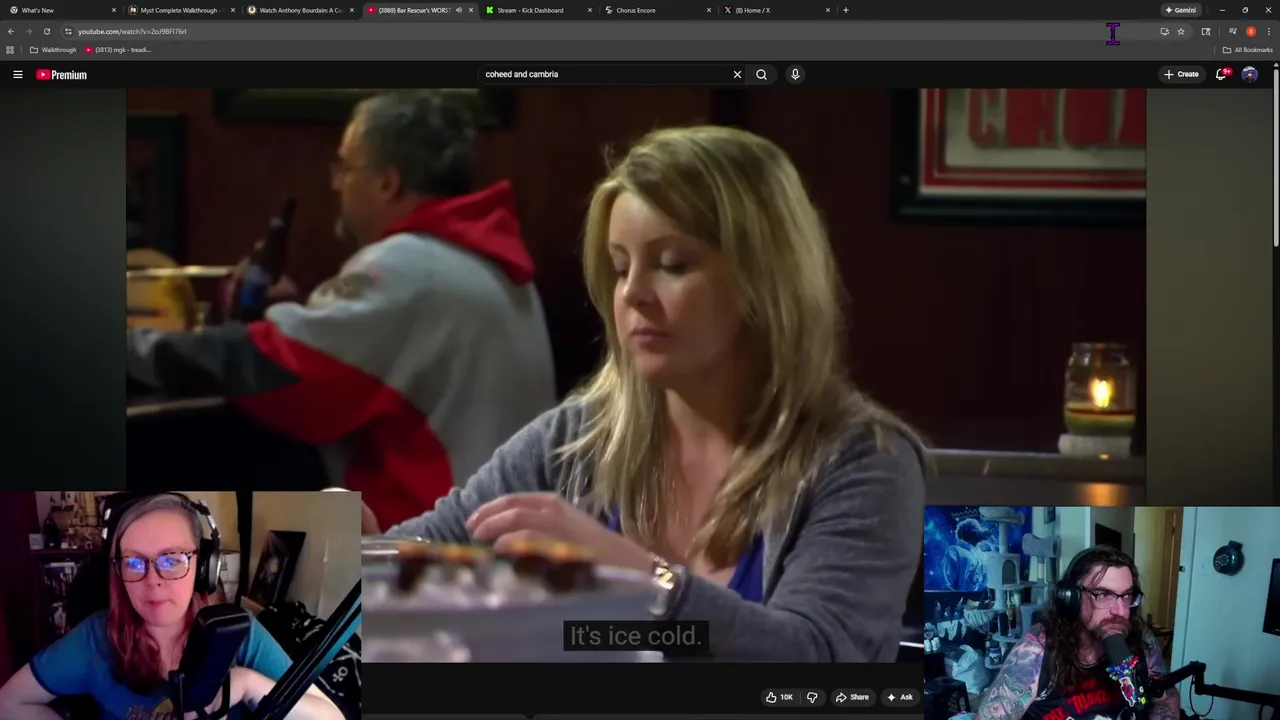Start voice search with the microphone
This screenshot has height=720, width=1280.
(x=795, y=74)
